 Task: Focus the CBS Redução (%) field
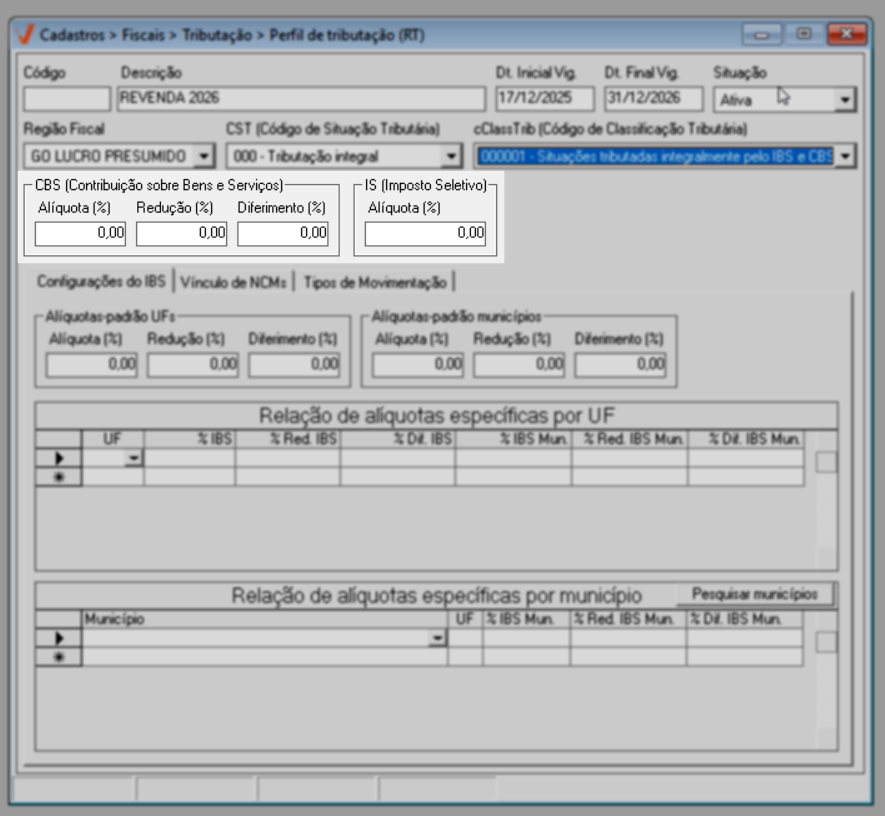click(x=182, y=233)
